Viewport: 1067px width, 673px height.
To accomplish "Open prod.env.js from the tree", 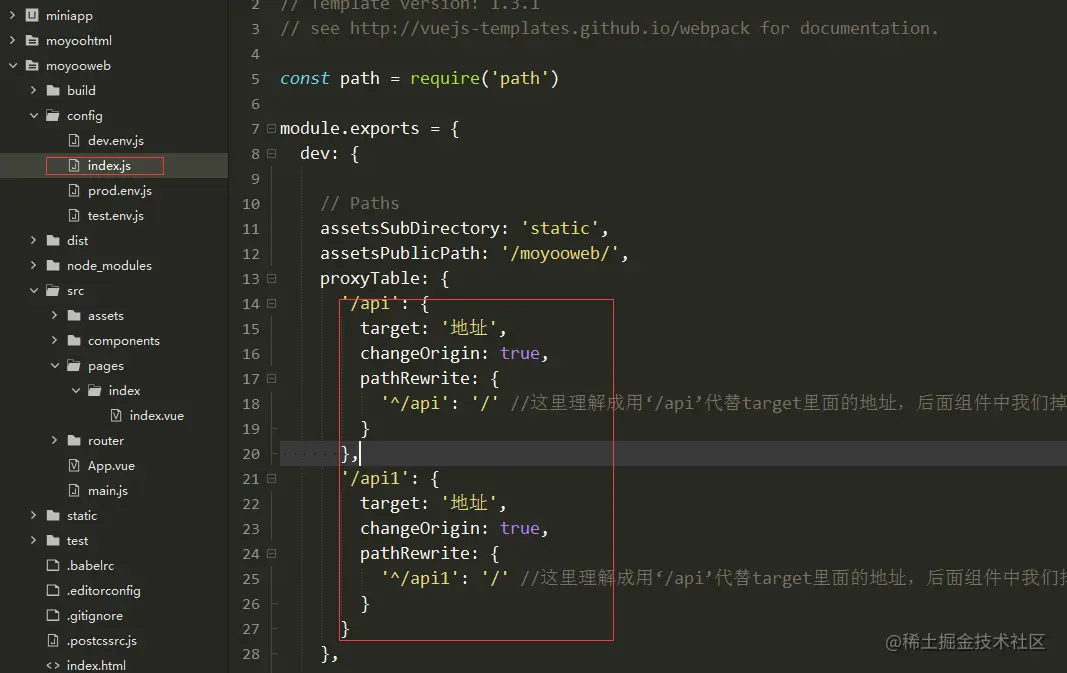I will [x=120, y=191].
